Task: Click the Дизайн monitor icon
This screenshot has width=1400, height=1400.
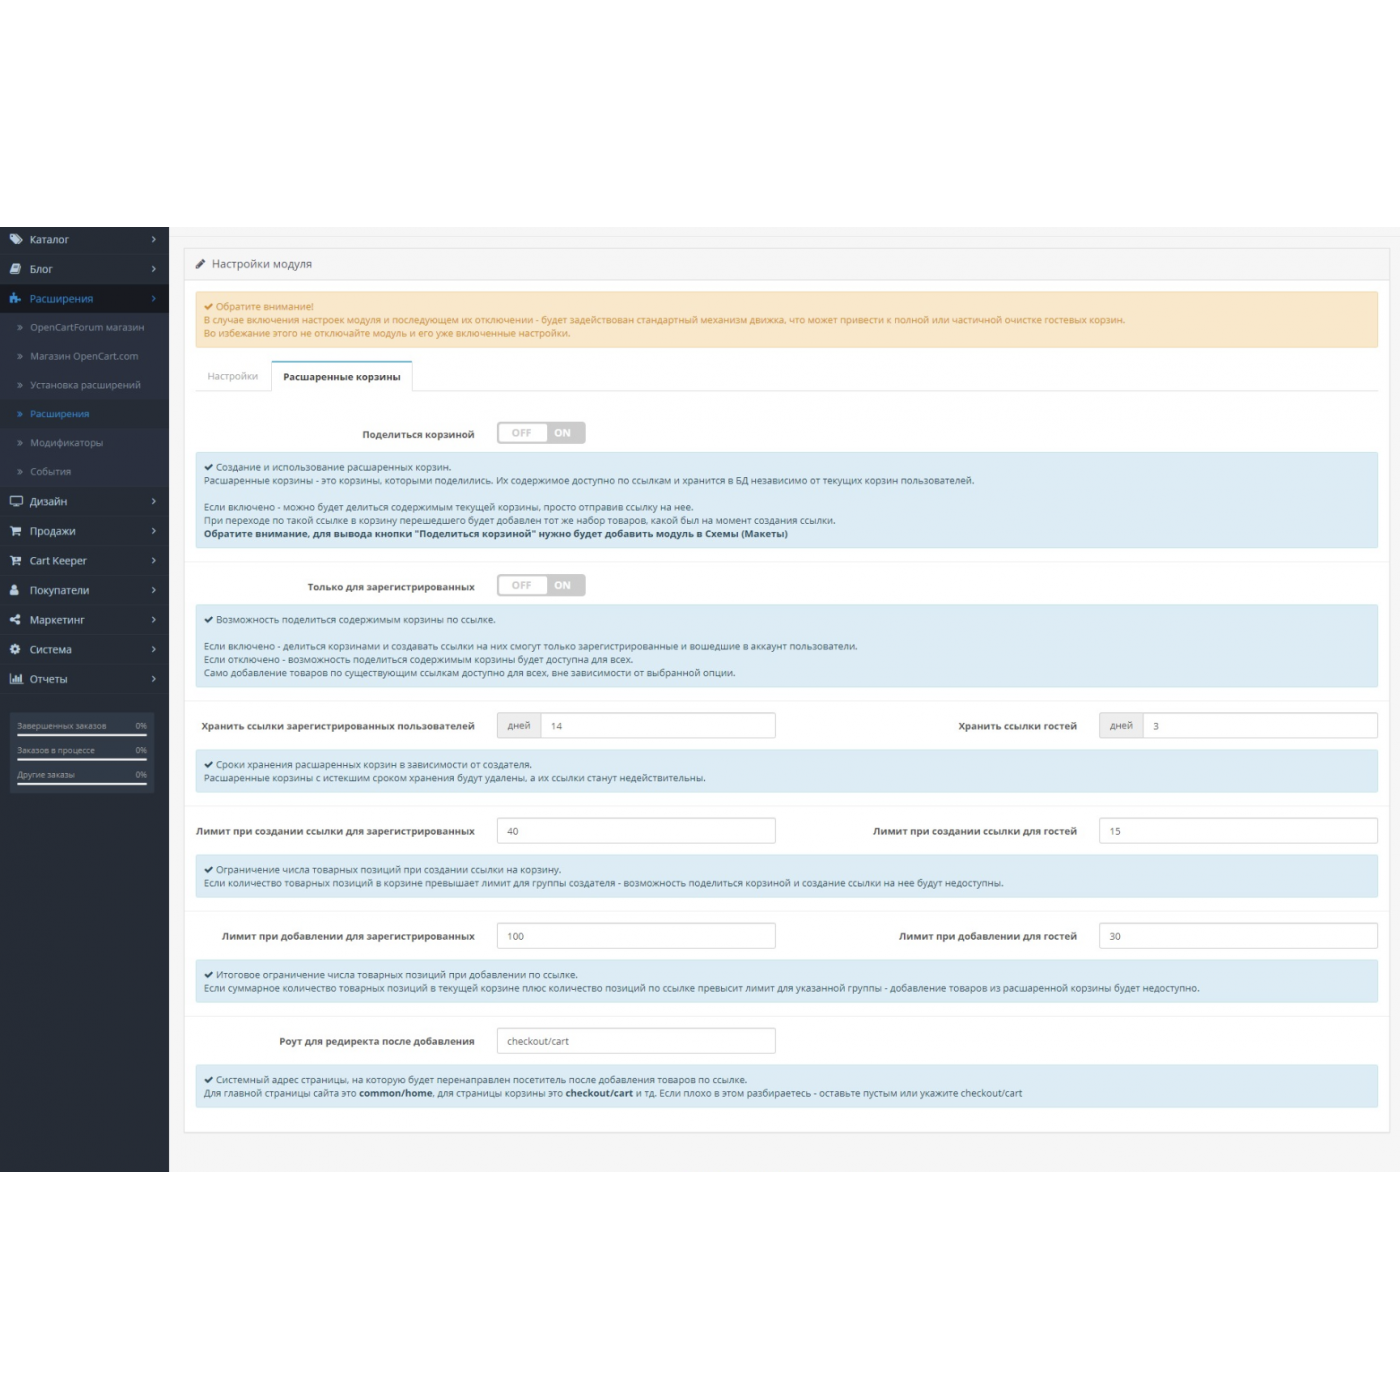Action: coord(16,502)
